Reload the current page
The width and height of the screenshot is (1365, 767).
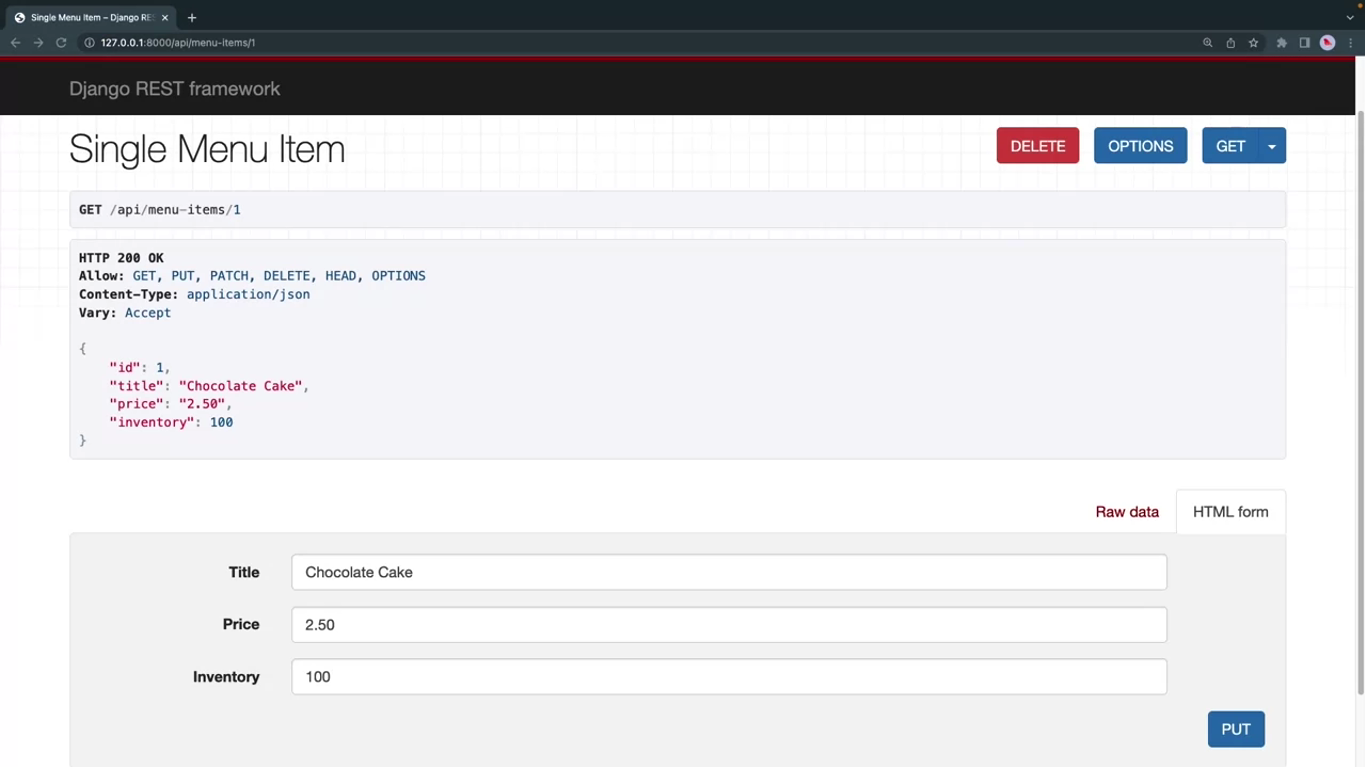[x=61, y=43]
